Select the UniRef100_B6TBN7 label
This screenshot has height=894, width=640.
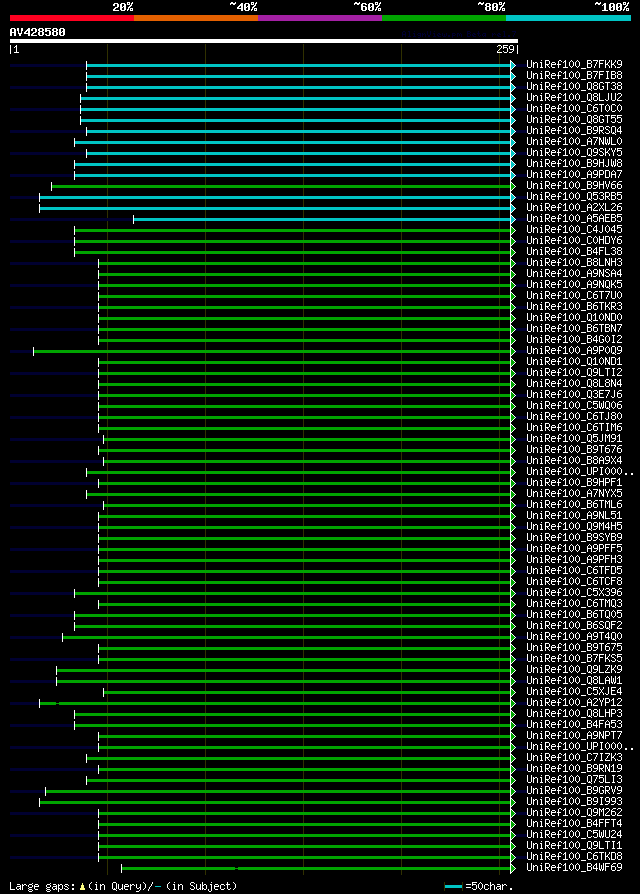click(x=574, y=329)
